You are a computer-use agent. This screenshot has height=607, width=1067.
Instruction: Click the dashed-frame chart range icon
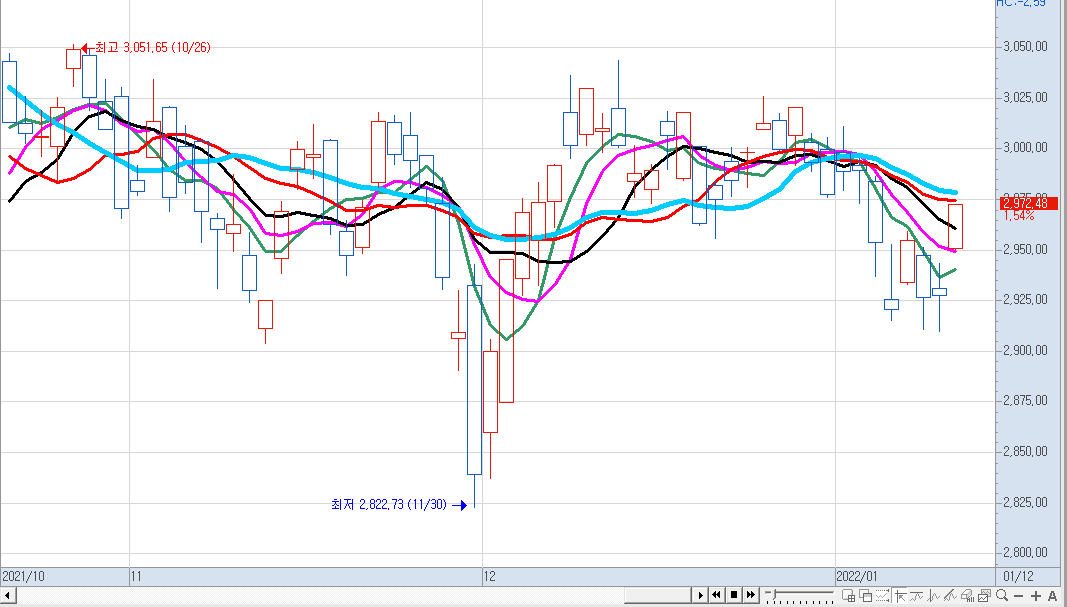[882, 596]
